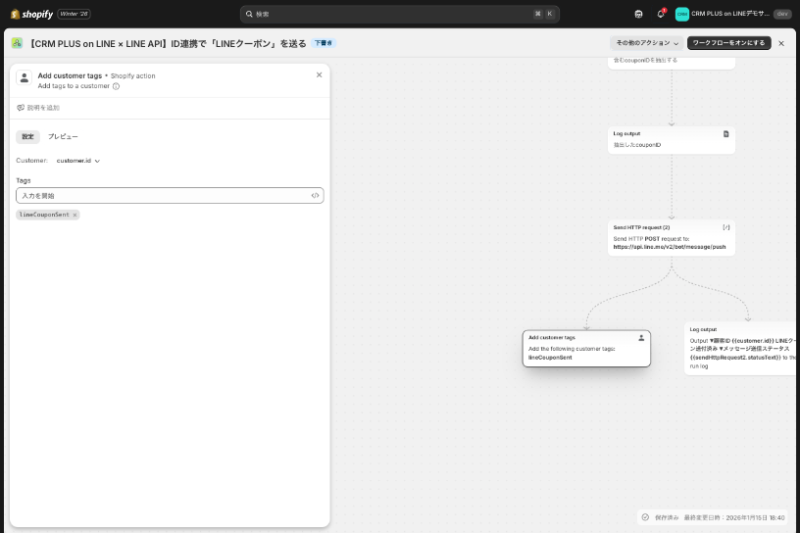Turn on the workflow with ワークフローをオンにする

click(x=729, y=43)
